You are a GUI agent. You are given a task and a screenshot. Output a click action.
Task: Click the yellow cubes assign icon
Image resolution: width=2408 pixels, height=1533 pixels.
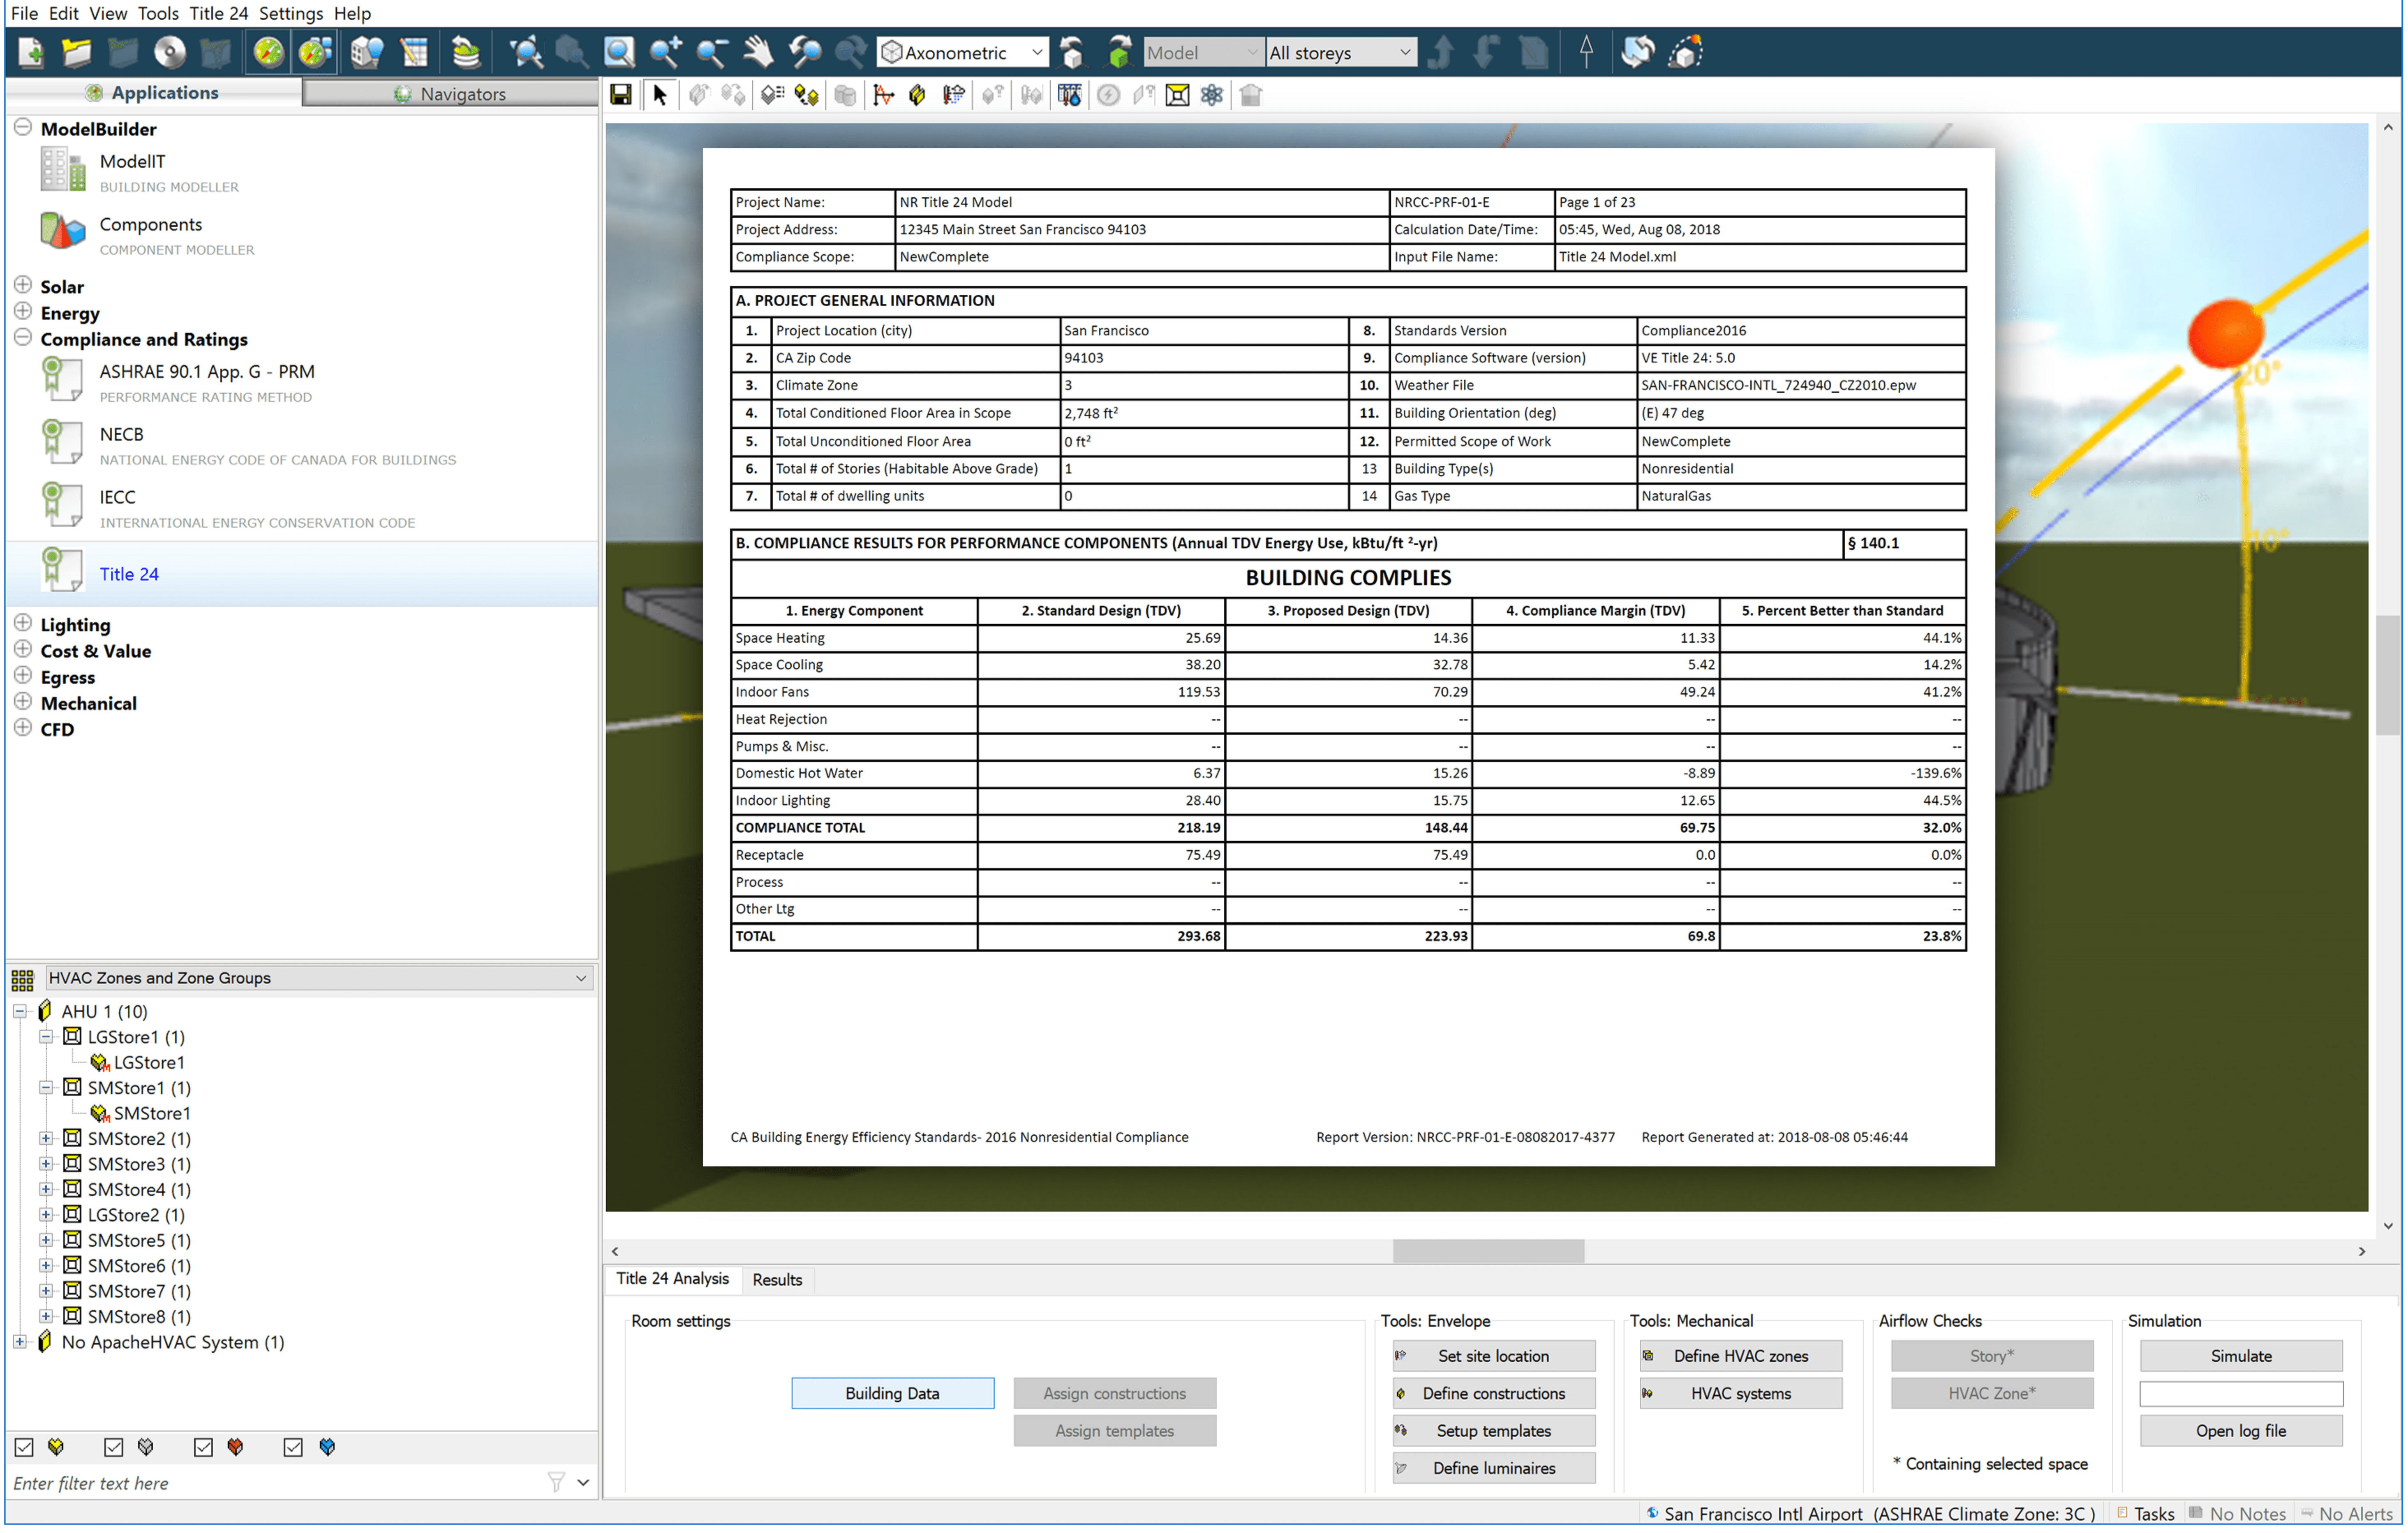point(806,95)
